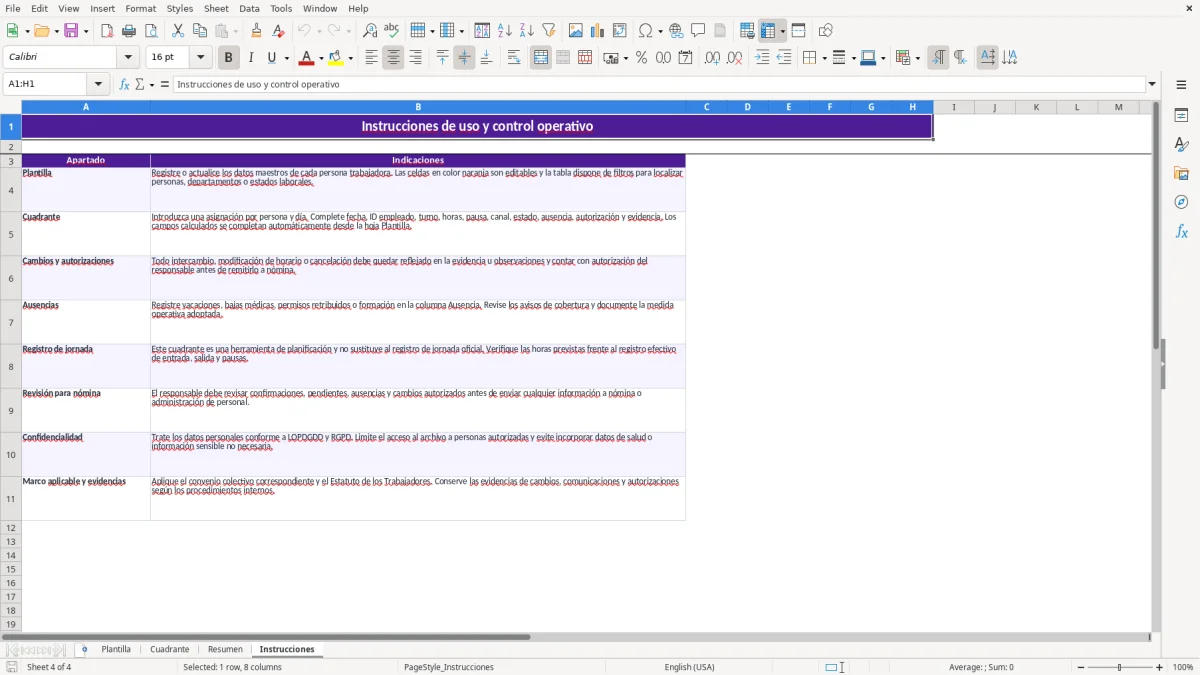Open underline style dropdown arrow
This screenshot has width=1200, height=675.
point(286,58)
